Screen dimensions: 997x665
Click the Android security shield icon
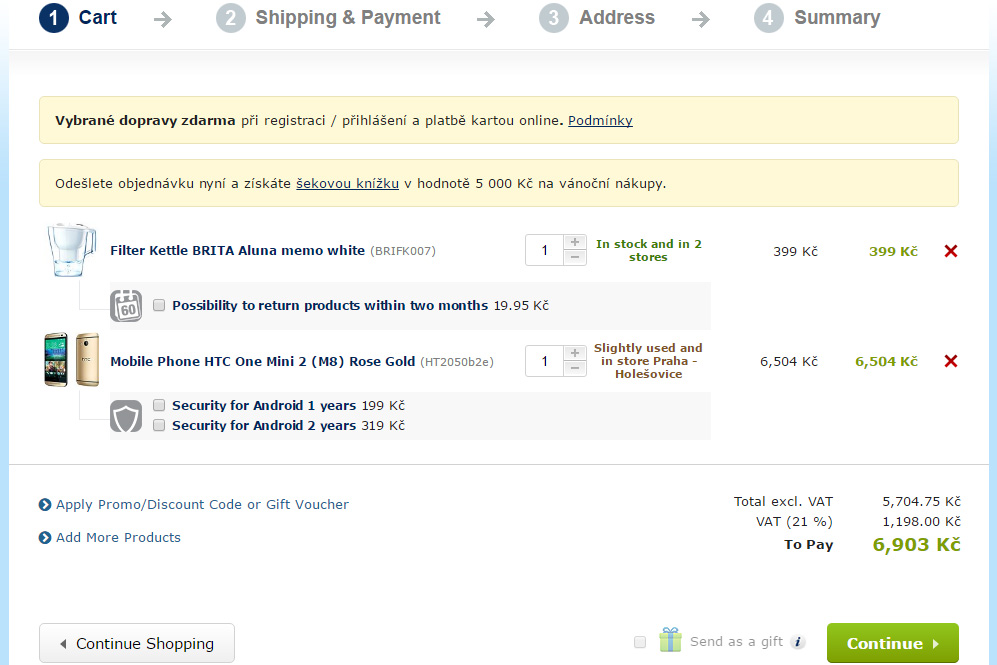click(126, 416)
